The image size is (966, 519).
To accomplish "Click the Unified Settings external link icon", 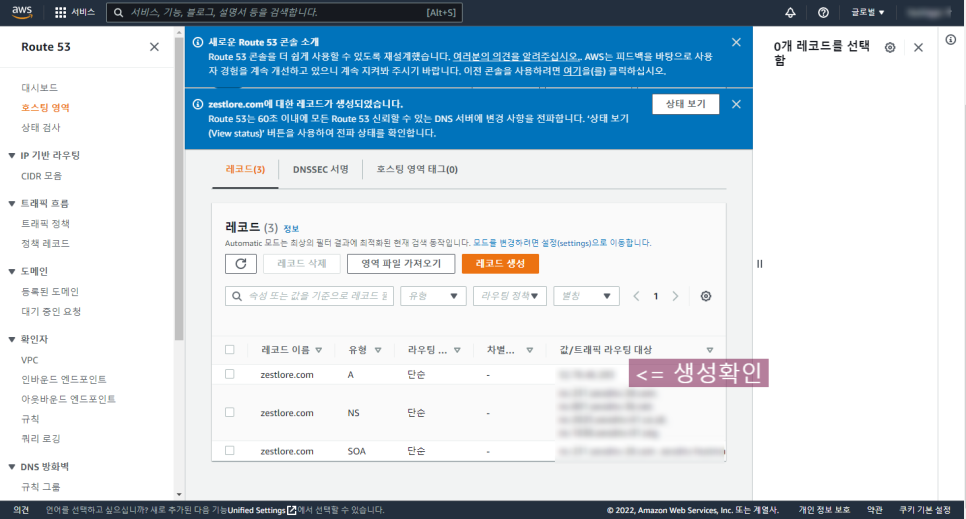I will pyautogui.click(x=292, y=510).
